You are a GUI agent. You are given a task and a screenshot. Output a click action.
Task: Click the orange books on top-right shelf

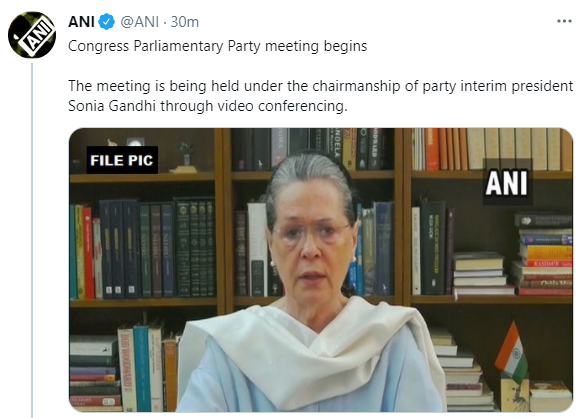pyautogui.click(x=449, y=149)
